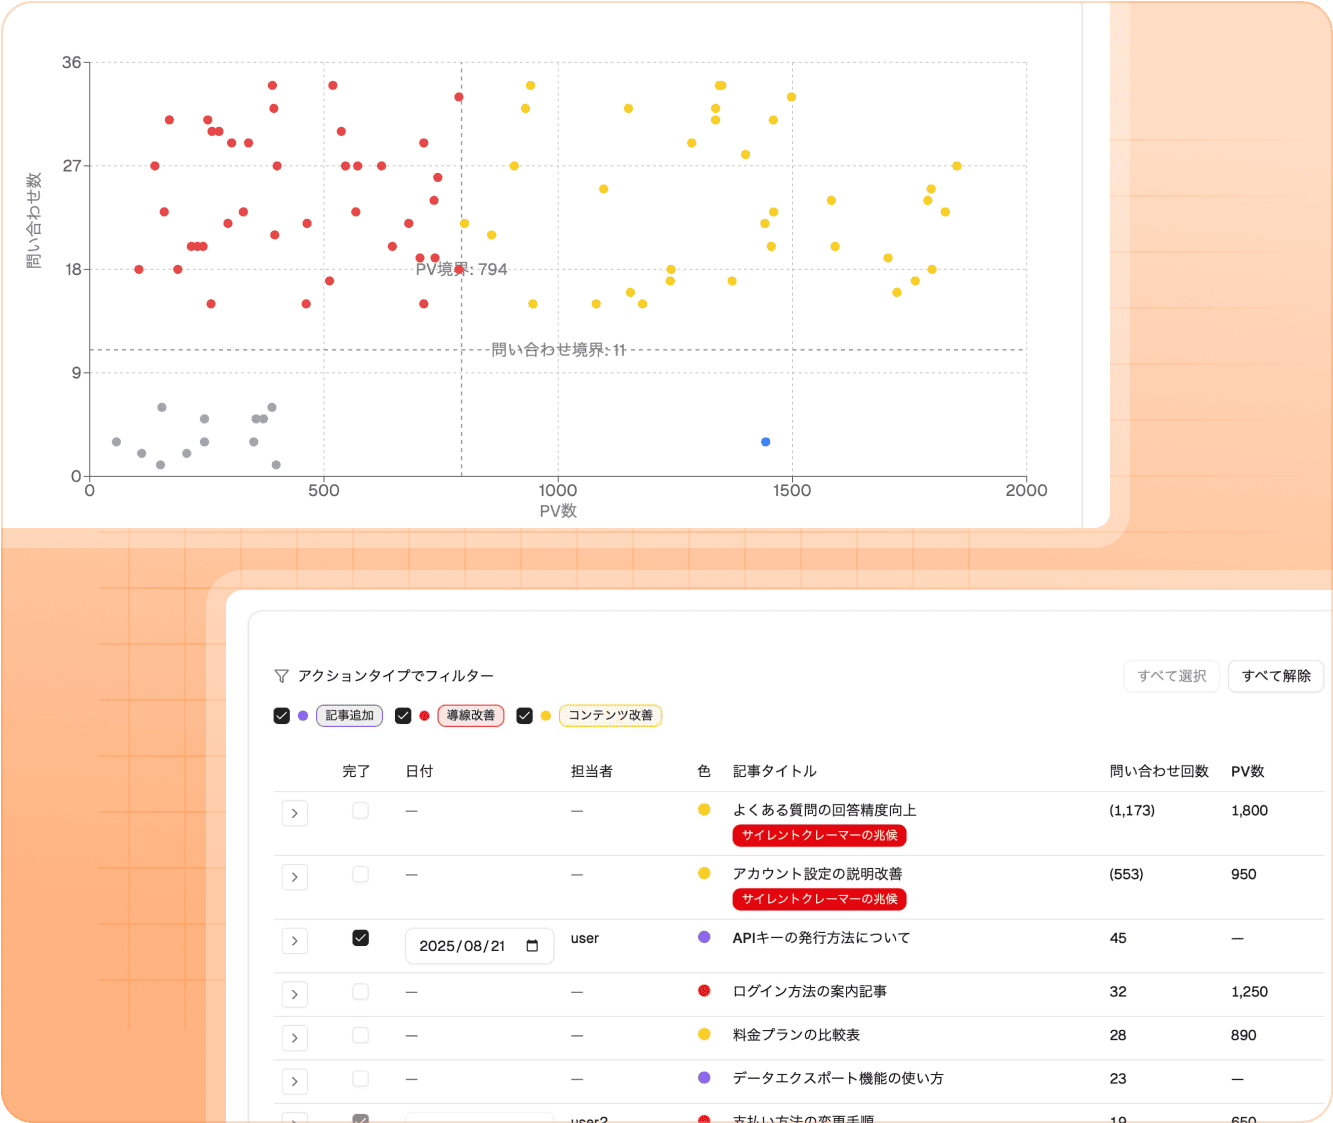Image resolution: width=1333 pixels, height=1123 pixels.
Task: Expand the 料金プランの比較表 row
Action: [294, 1038]
